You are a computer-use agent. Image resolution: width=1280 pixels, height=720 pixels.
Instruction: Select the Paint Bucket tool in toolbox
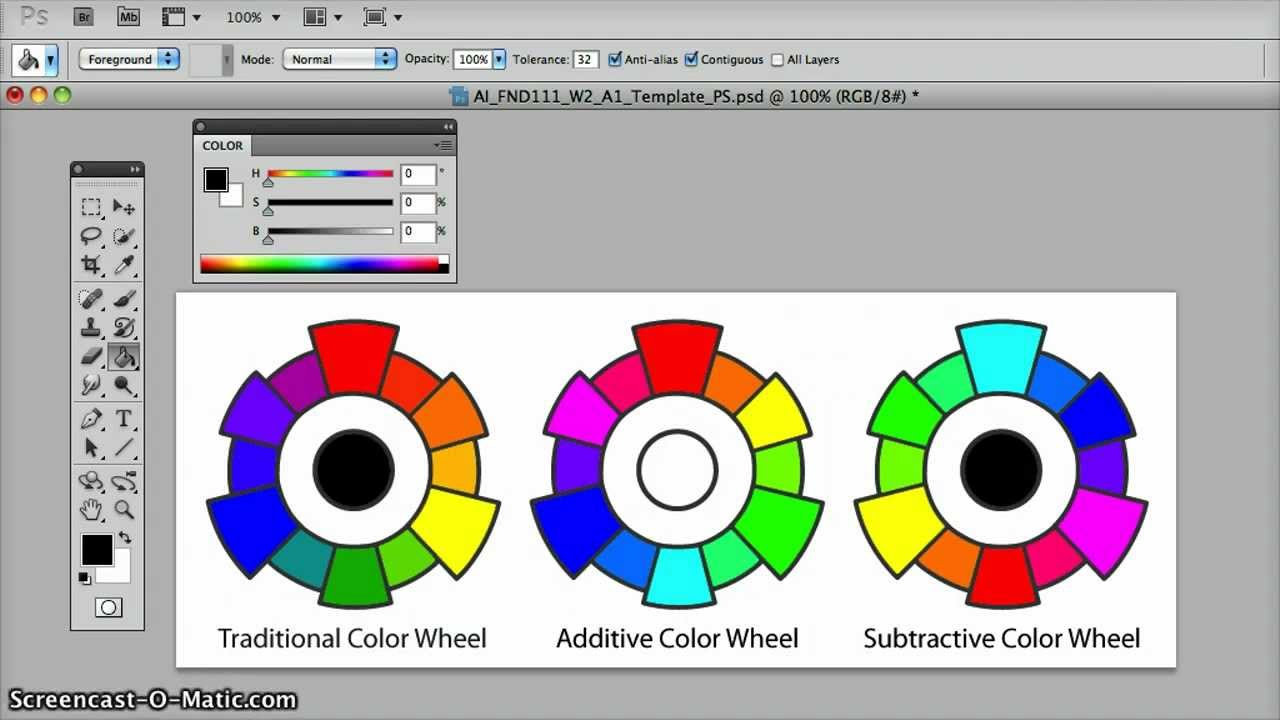(x=124, y=356)
